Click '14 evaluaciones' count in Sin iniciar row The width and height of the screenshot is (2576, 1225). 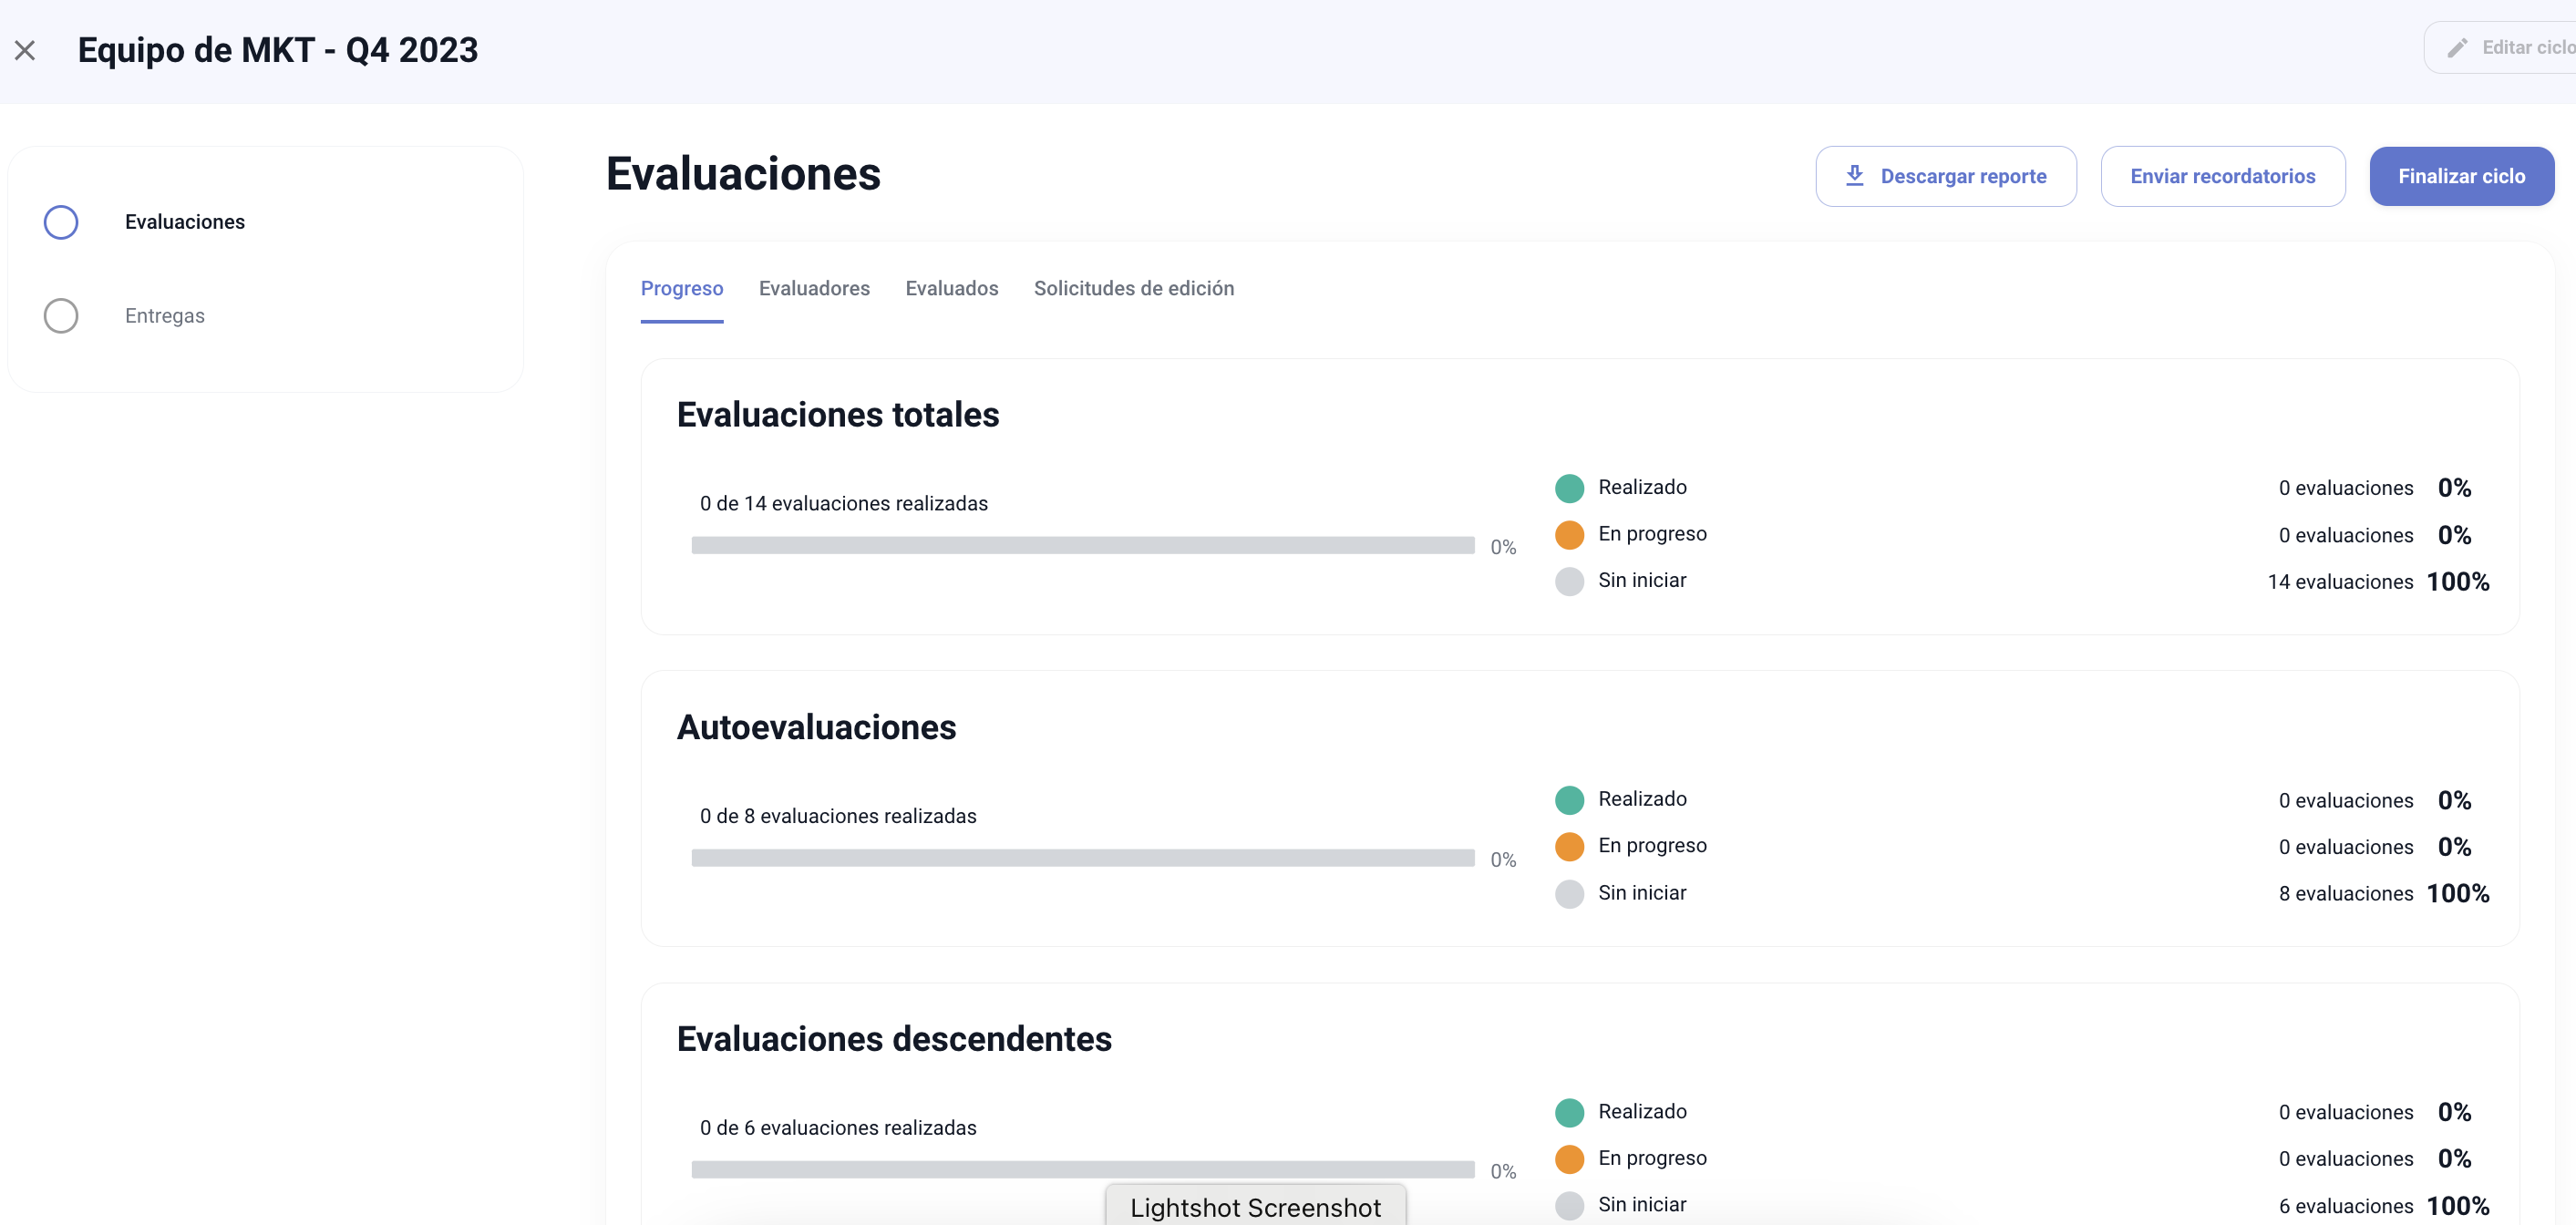click(2340, 582)
